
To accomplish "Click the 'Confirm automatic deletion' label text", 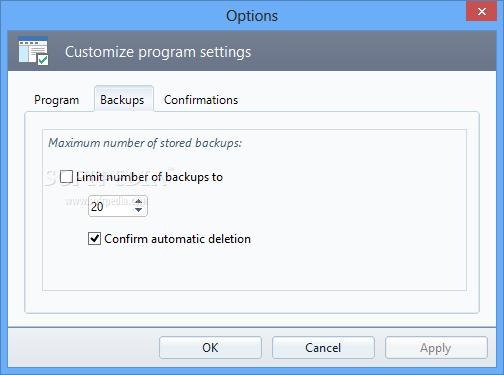I will tap(178, 239).
